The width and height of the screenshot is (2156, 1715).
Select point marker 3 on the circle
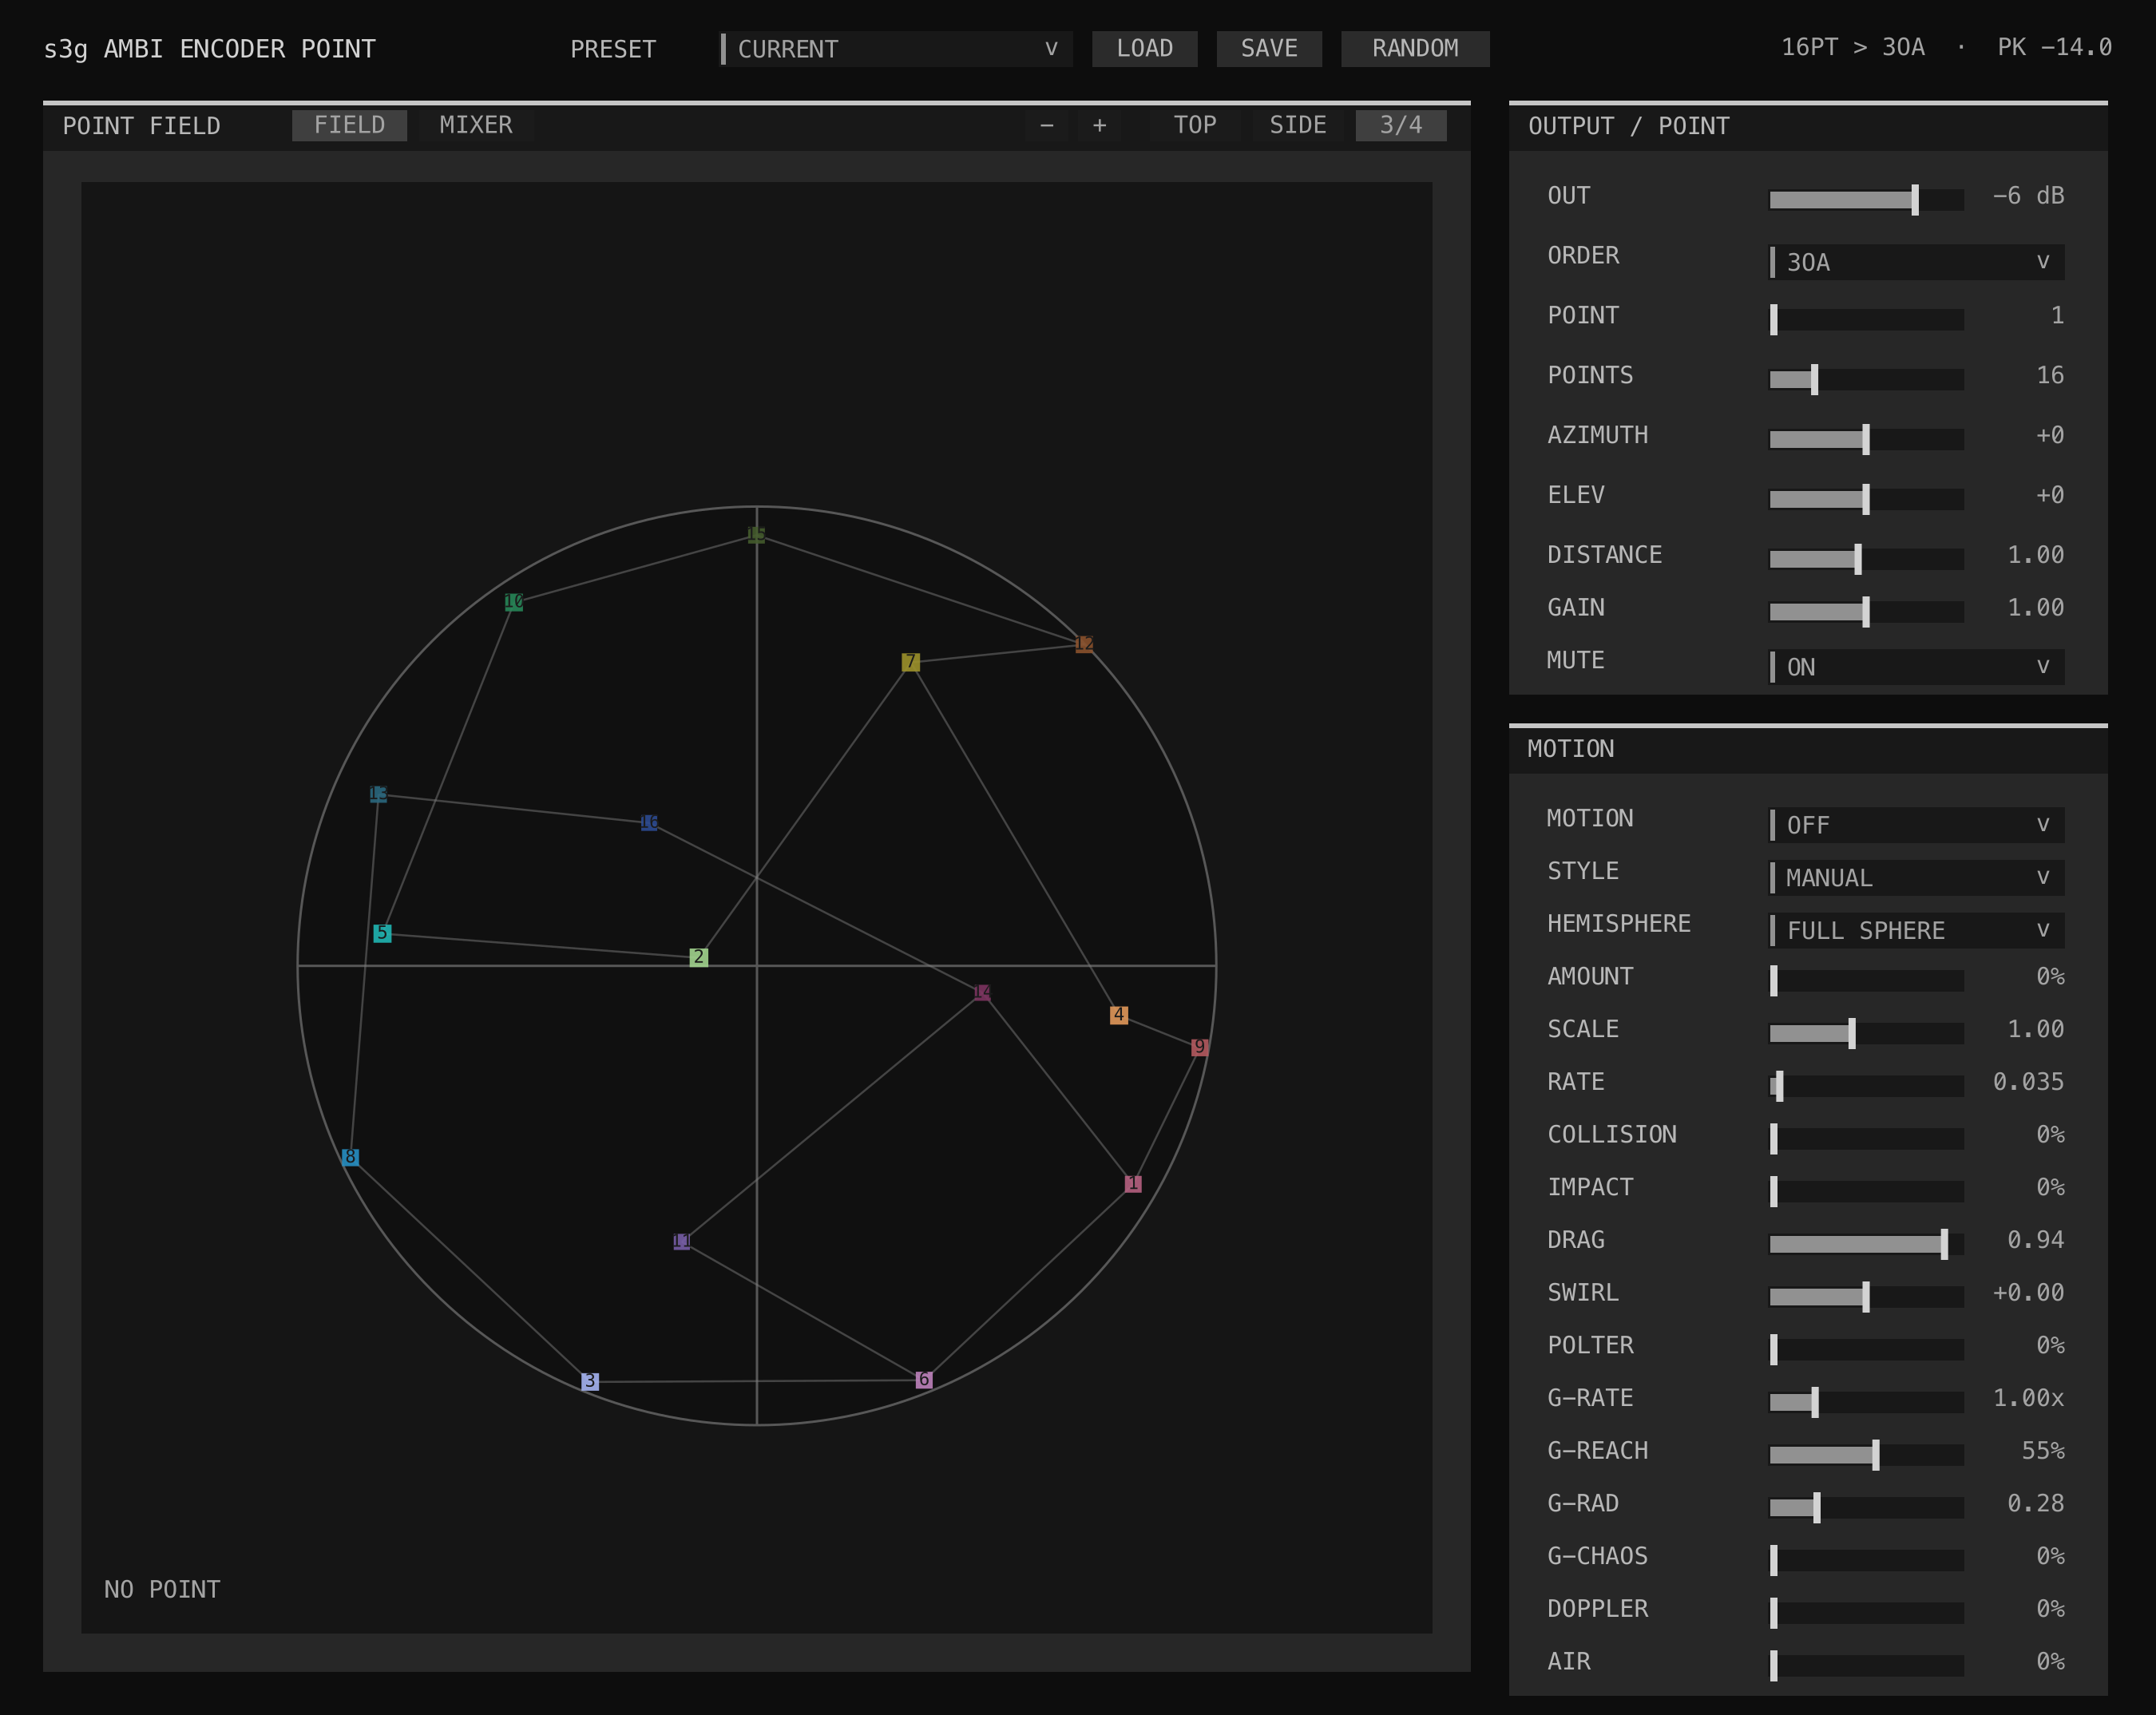point(590,1381)
